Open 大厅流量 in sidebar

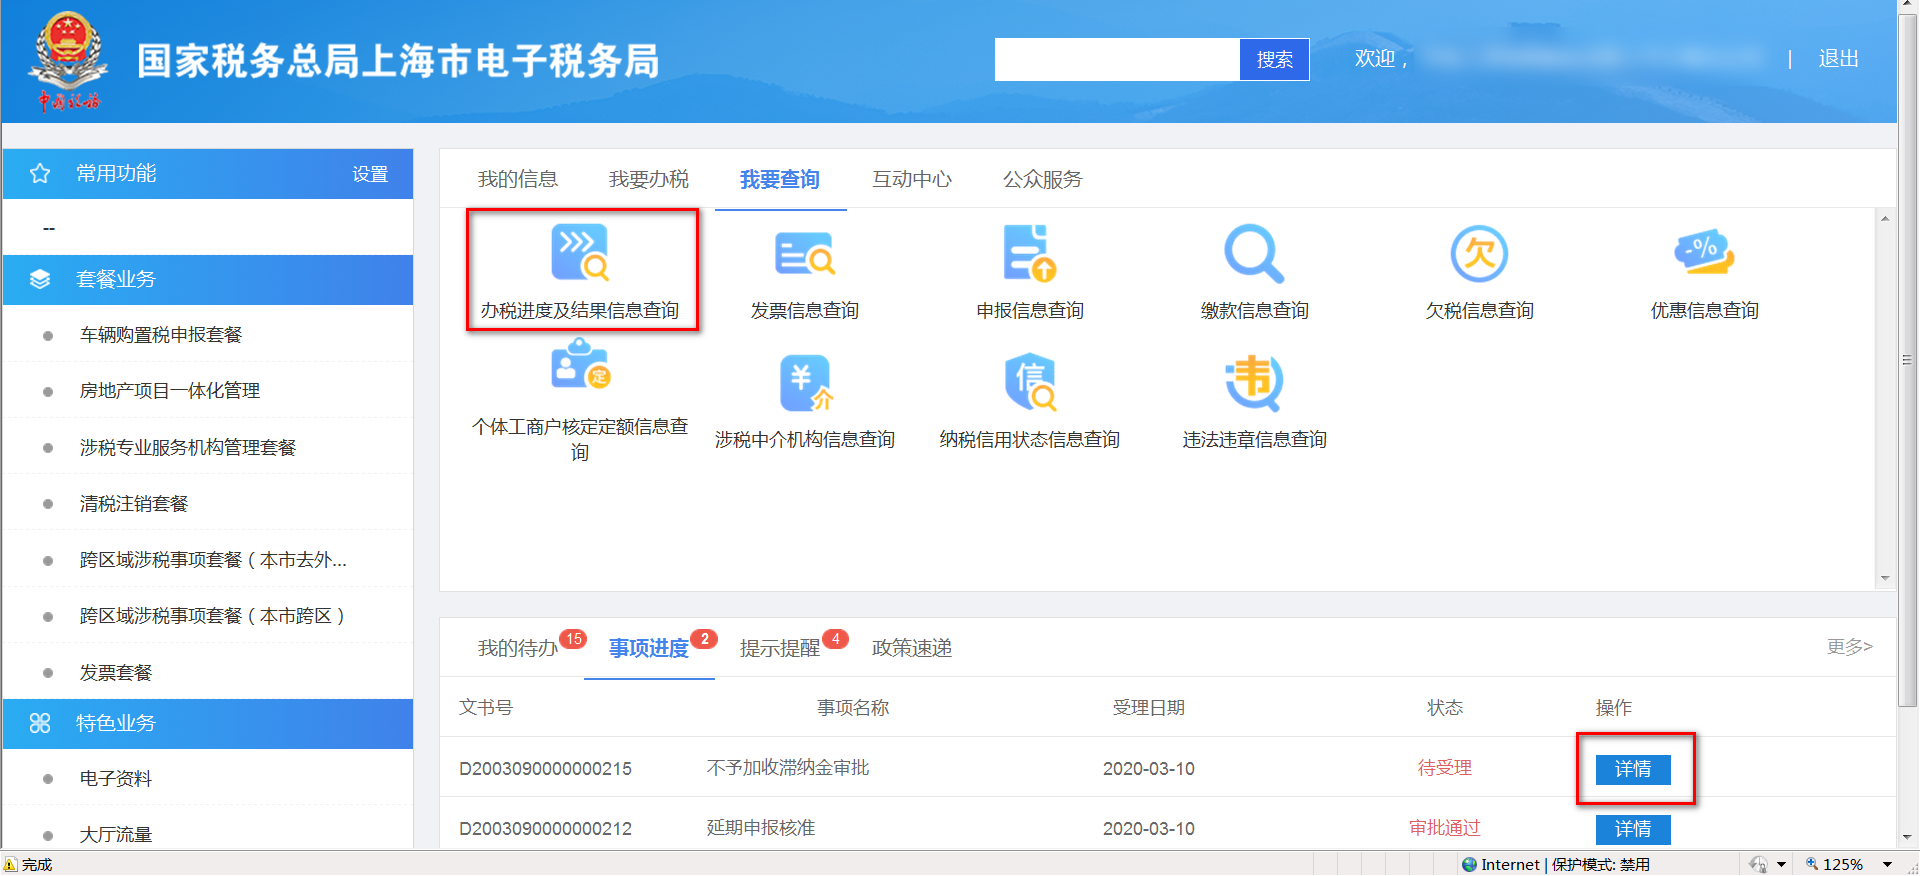[x=116, y=835]
